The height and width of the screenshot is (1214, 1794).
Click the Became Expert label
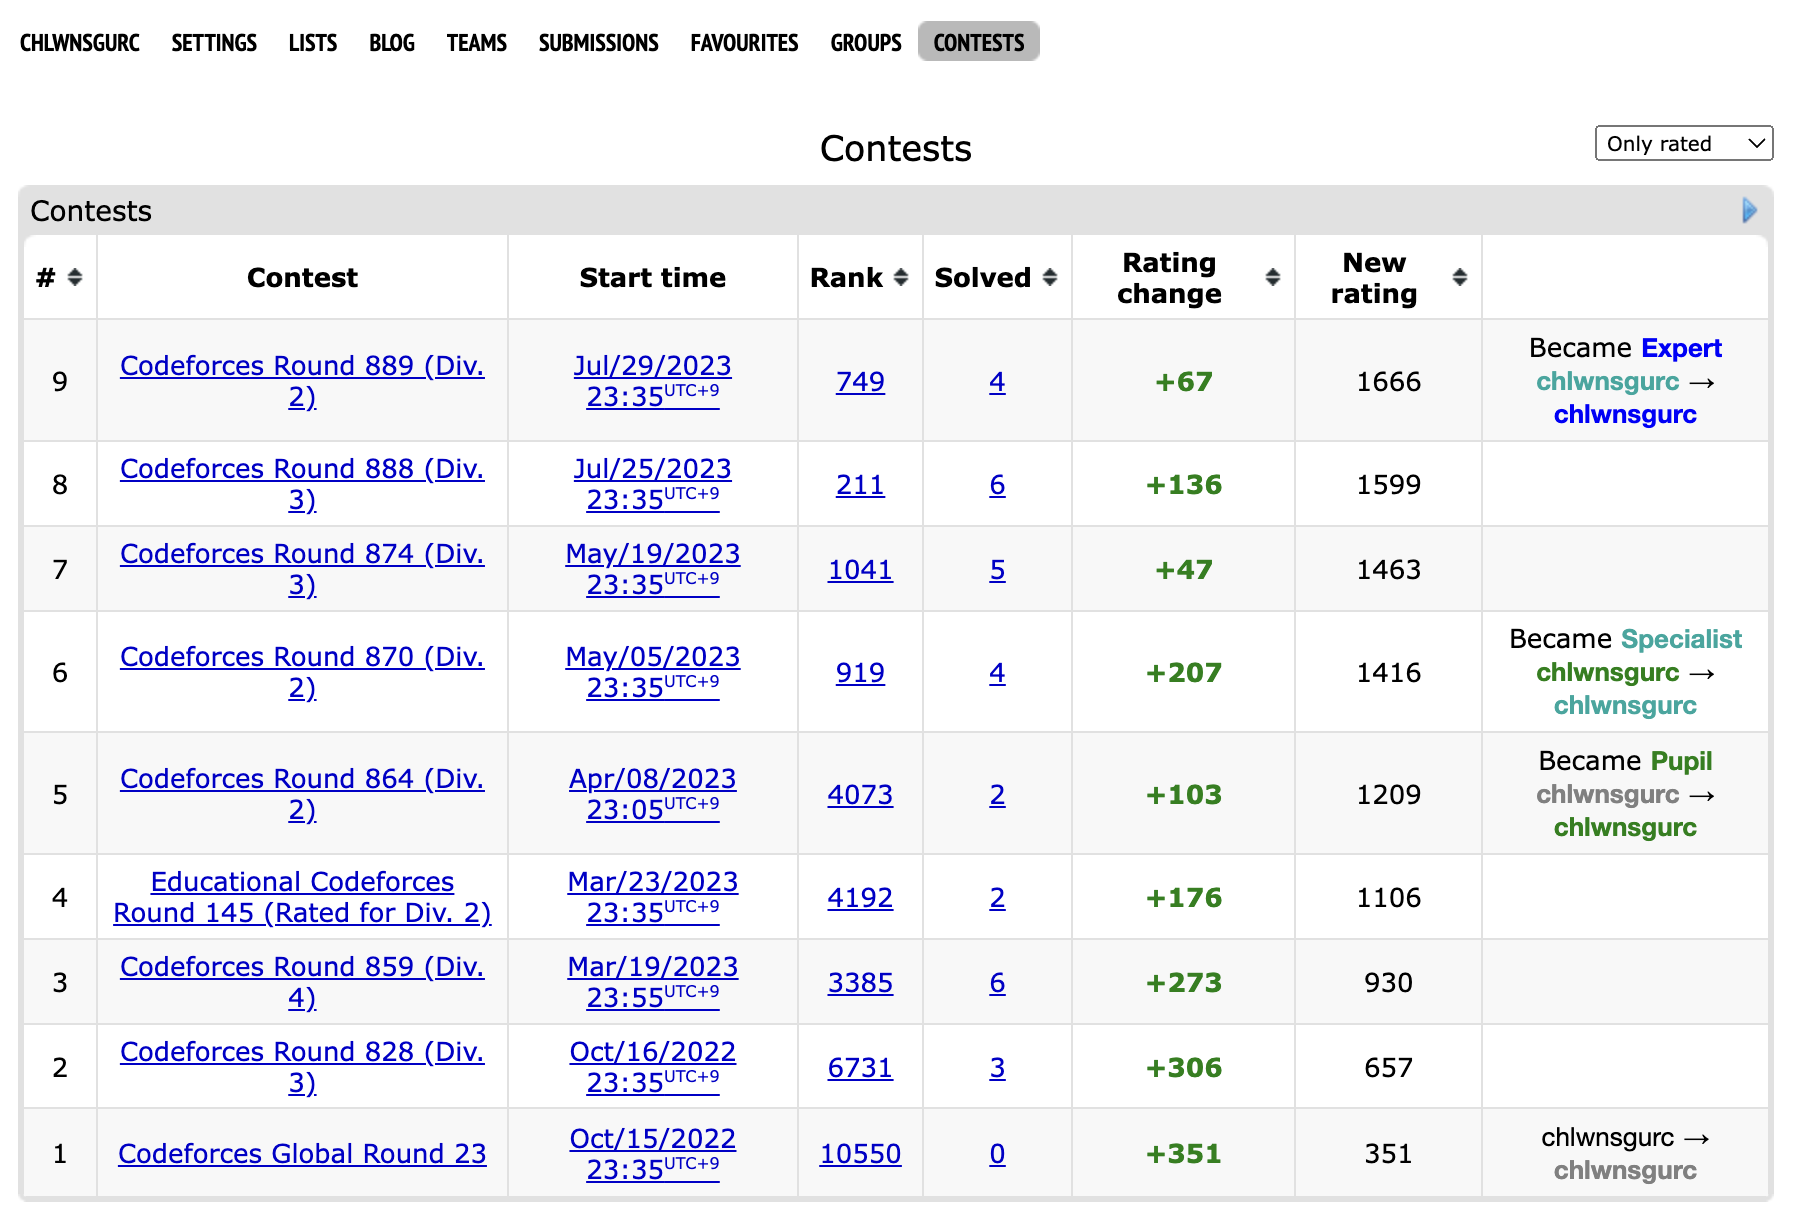pos(1625,347)
